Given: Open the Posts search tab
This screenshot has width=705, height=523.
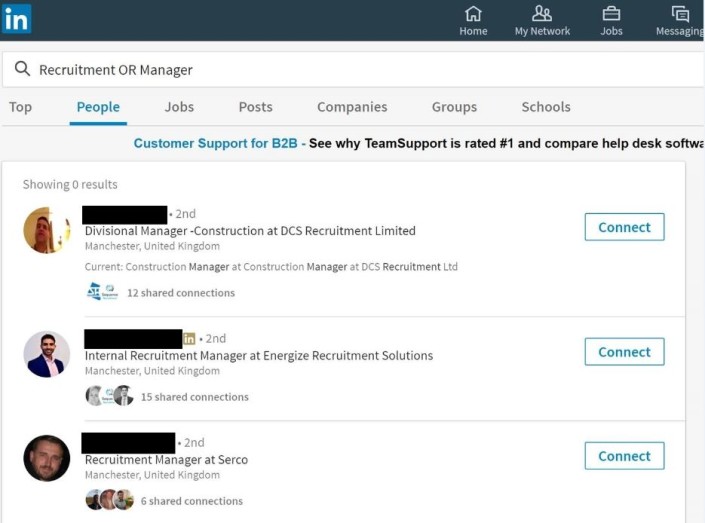Looking at the screenshot, I should (255, 107).
